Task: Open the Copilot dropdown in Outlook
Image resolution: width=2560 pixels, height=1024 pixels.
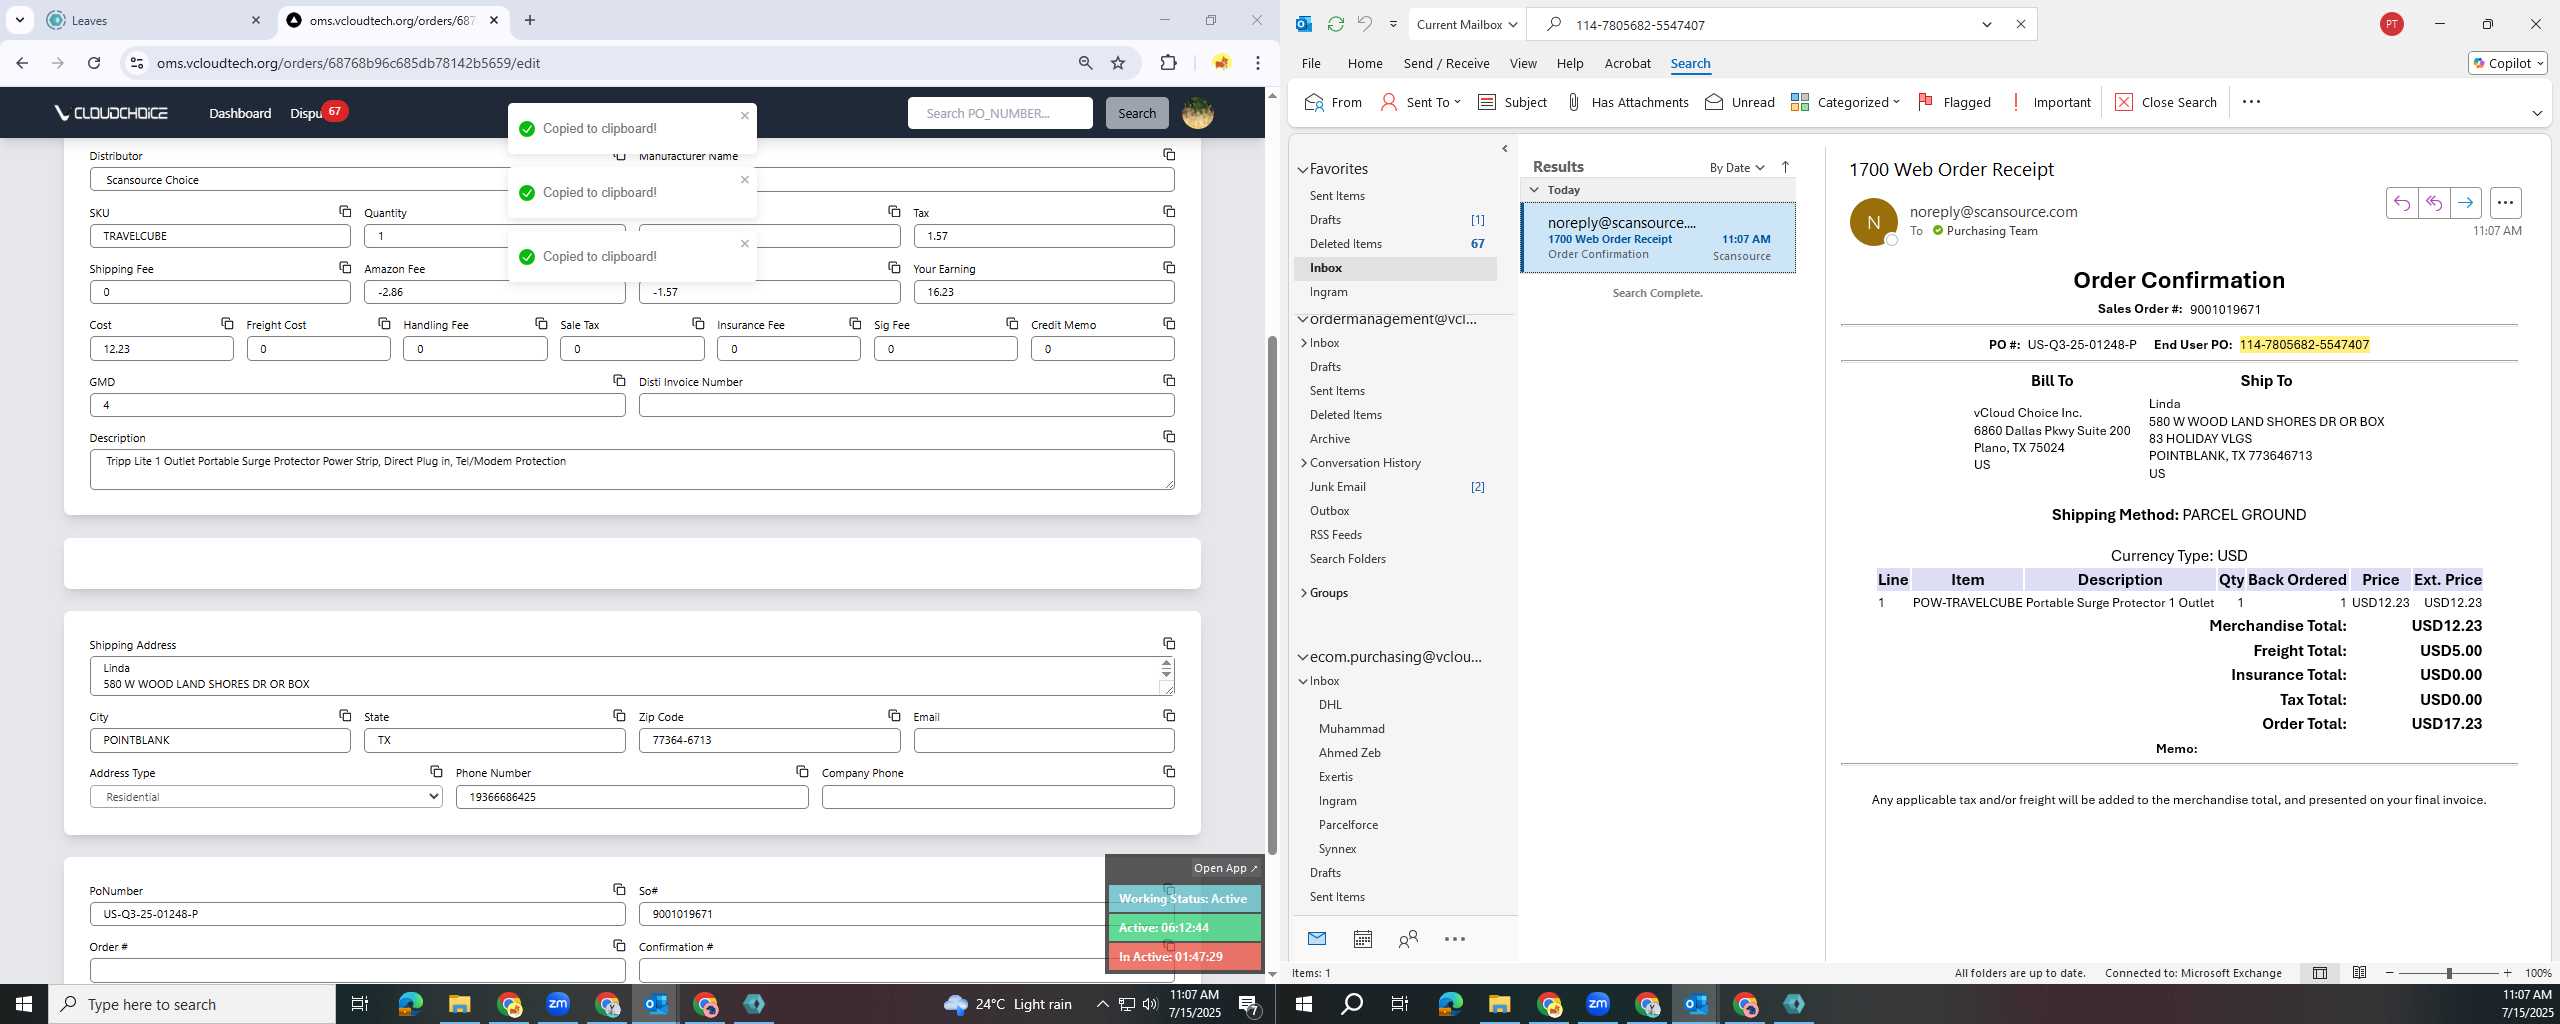Action: tap(2508, 63)
